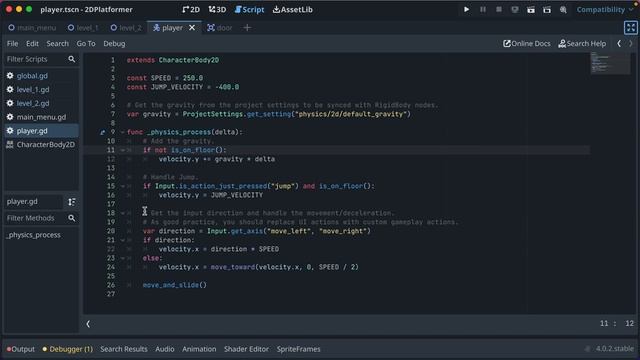Click the move_and_slide() call
This screenshot has width=640, height=360.
pyautogui.click(x=175, y=285)
